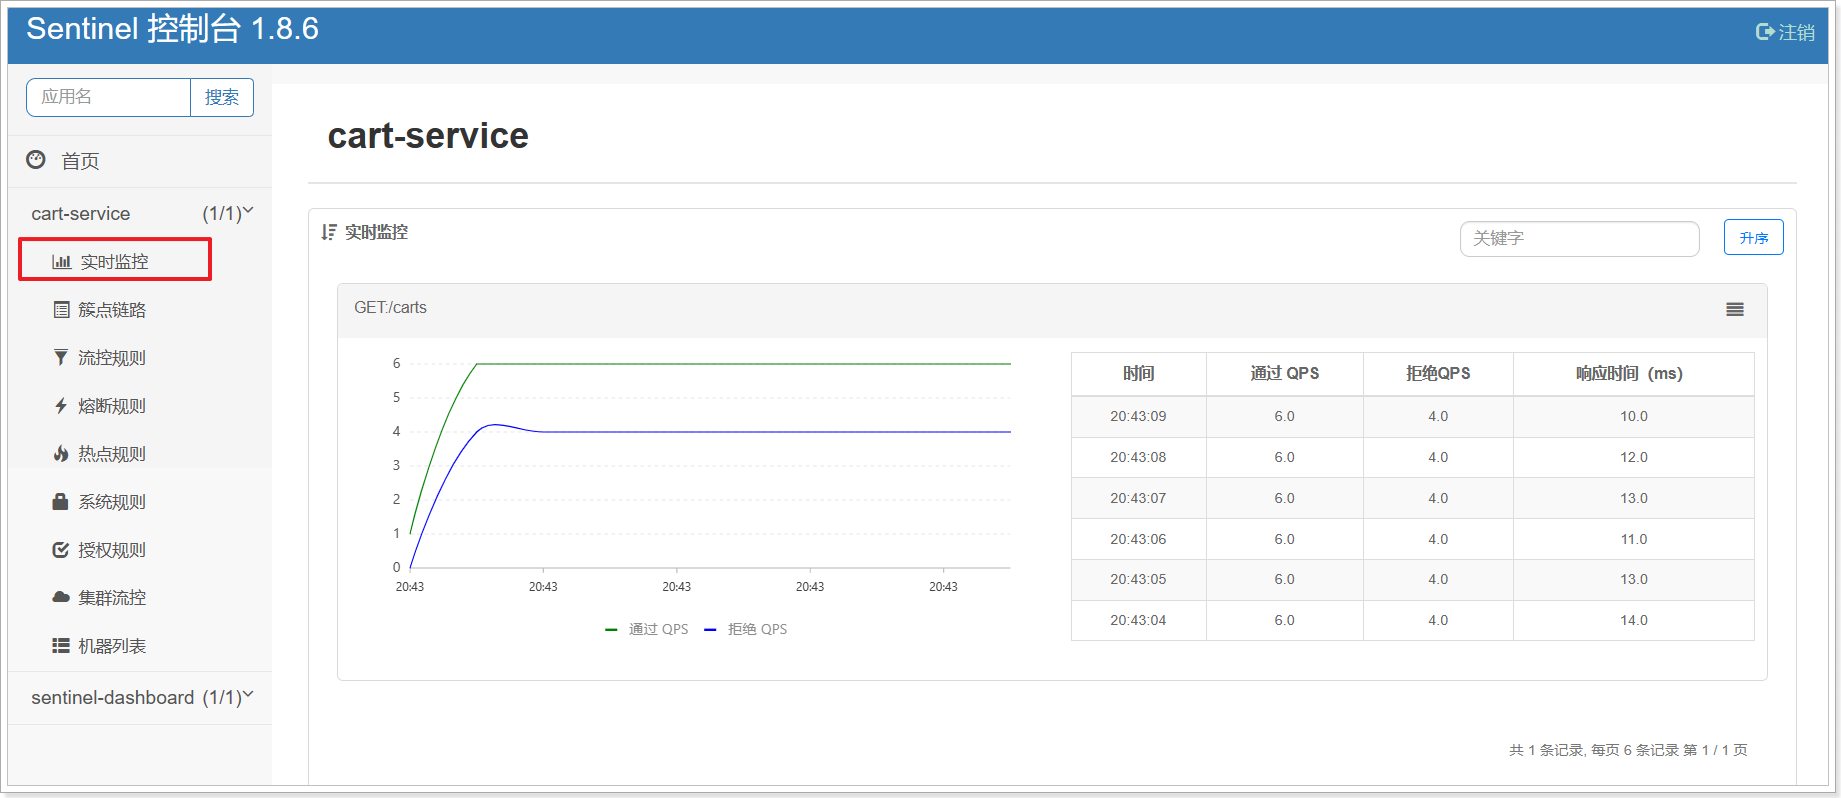The image size is (1841, 798).
Task: Click the funnel icon for 流控规则
Action: [61, 358]
